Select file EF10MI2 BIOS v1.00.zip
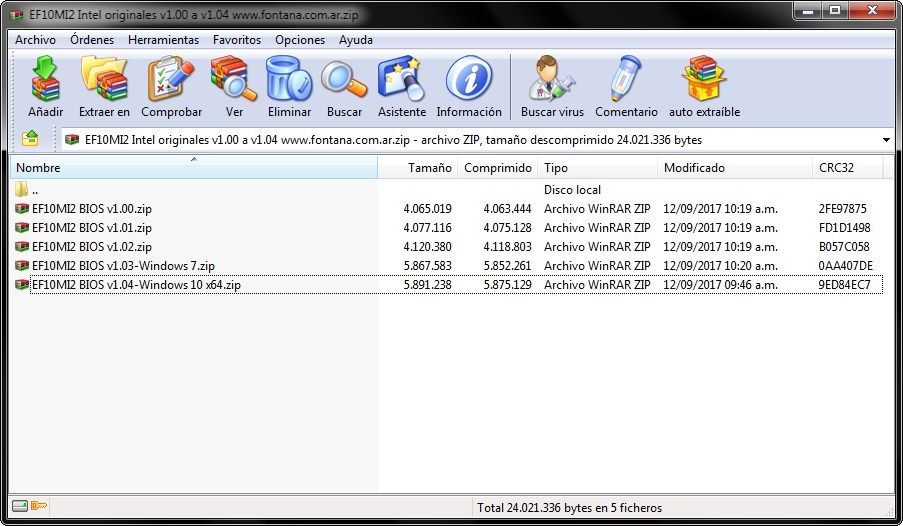Screen dimensions: 903x526 (x=92, y=209)
